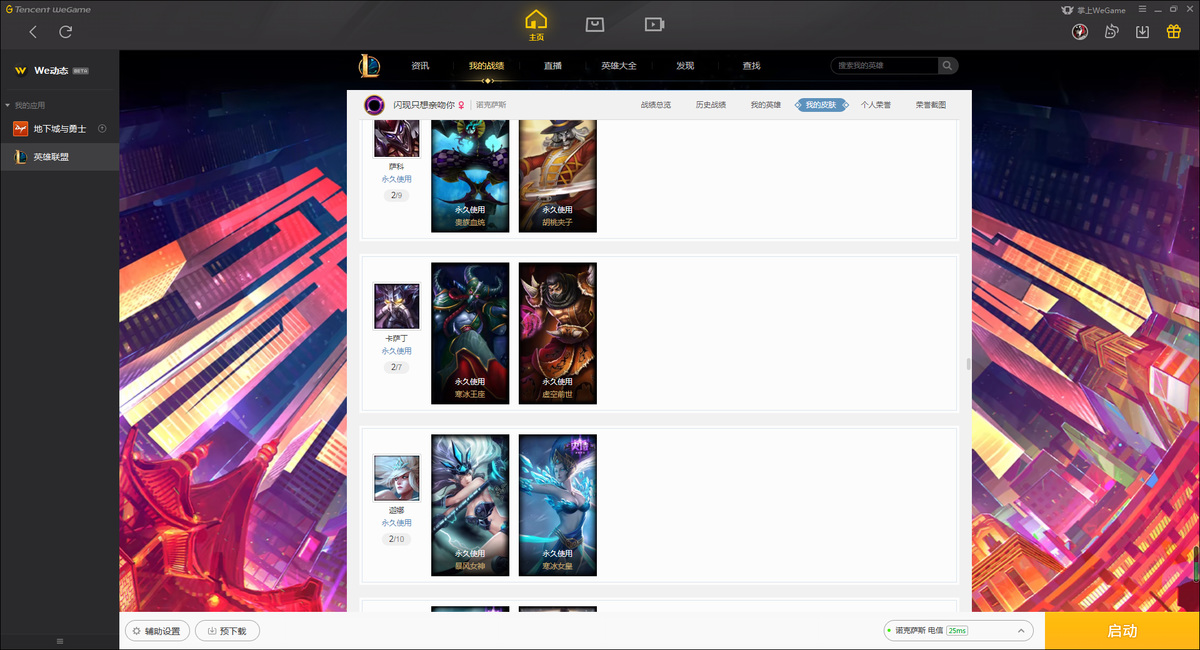
Task: Open the user avatar in the top right
Action: coord(1079,32)
